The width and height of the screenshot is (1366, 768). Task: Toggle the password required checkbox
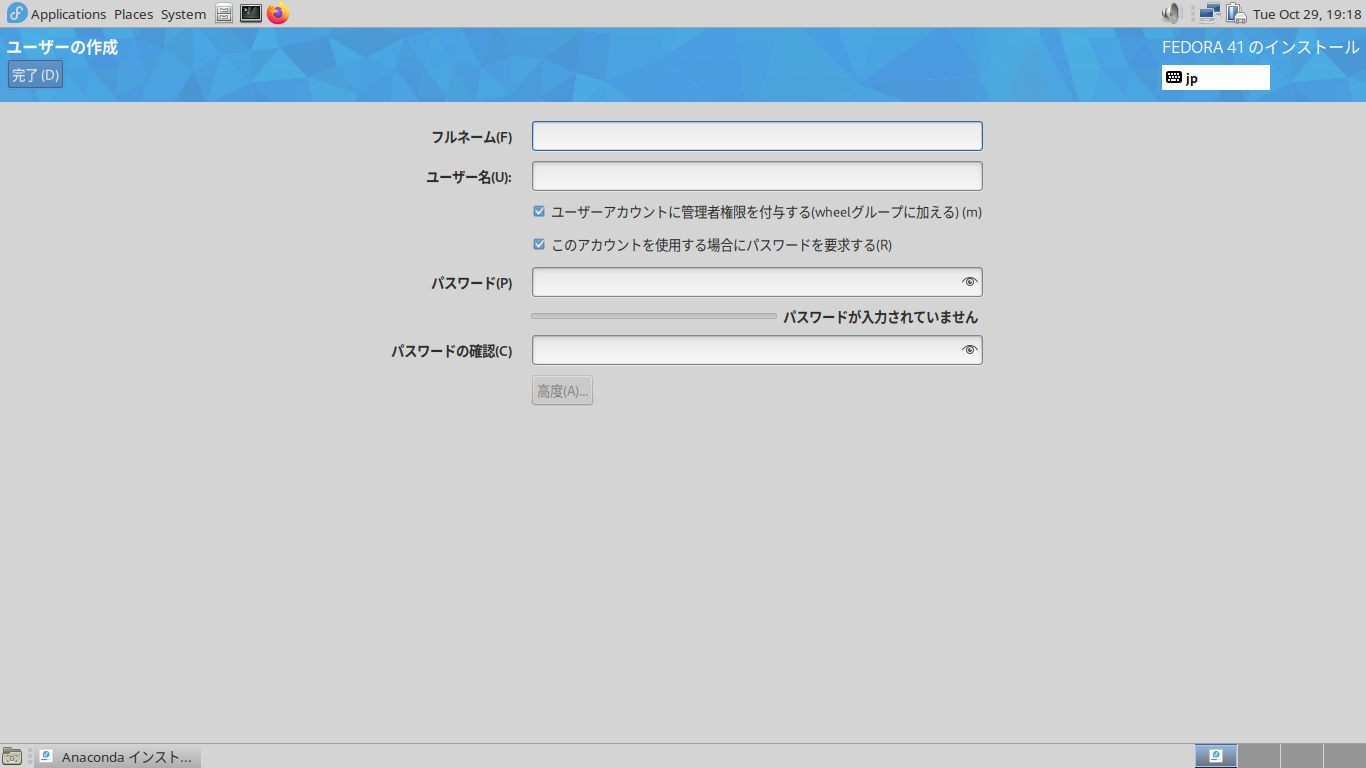coord(539,244)
